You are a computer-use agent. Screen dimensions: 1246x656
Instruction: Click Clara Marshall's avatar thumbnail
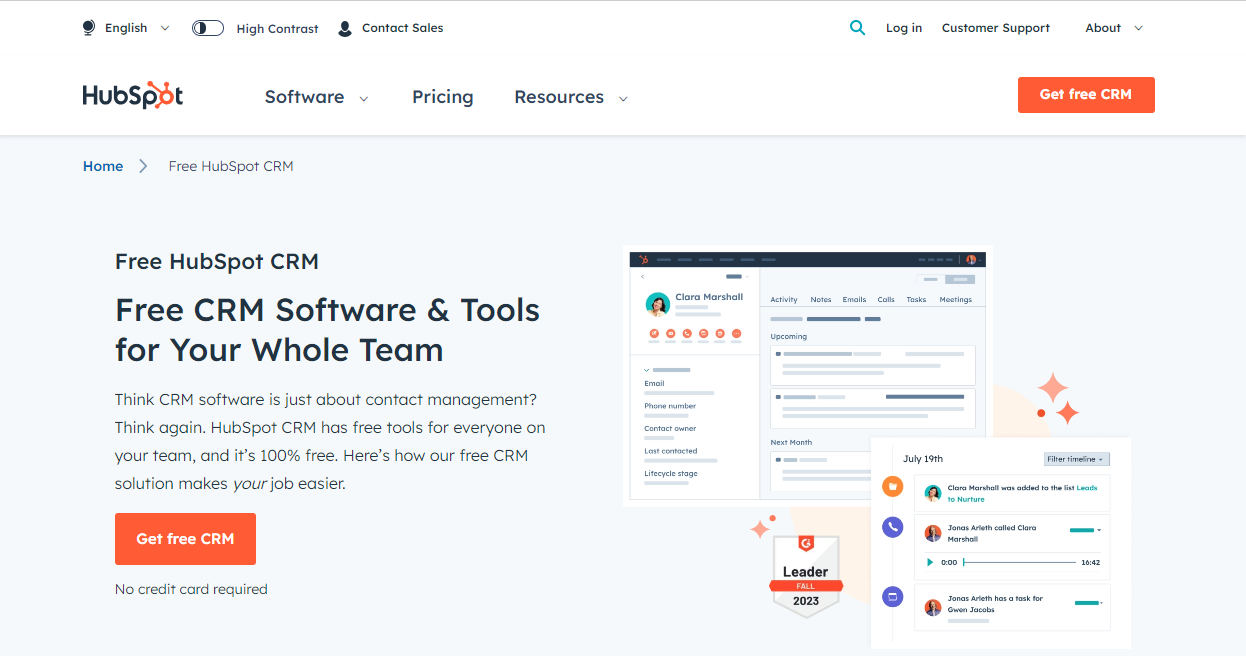click(658, 303)
